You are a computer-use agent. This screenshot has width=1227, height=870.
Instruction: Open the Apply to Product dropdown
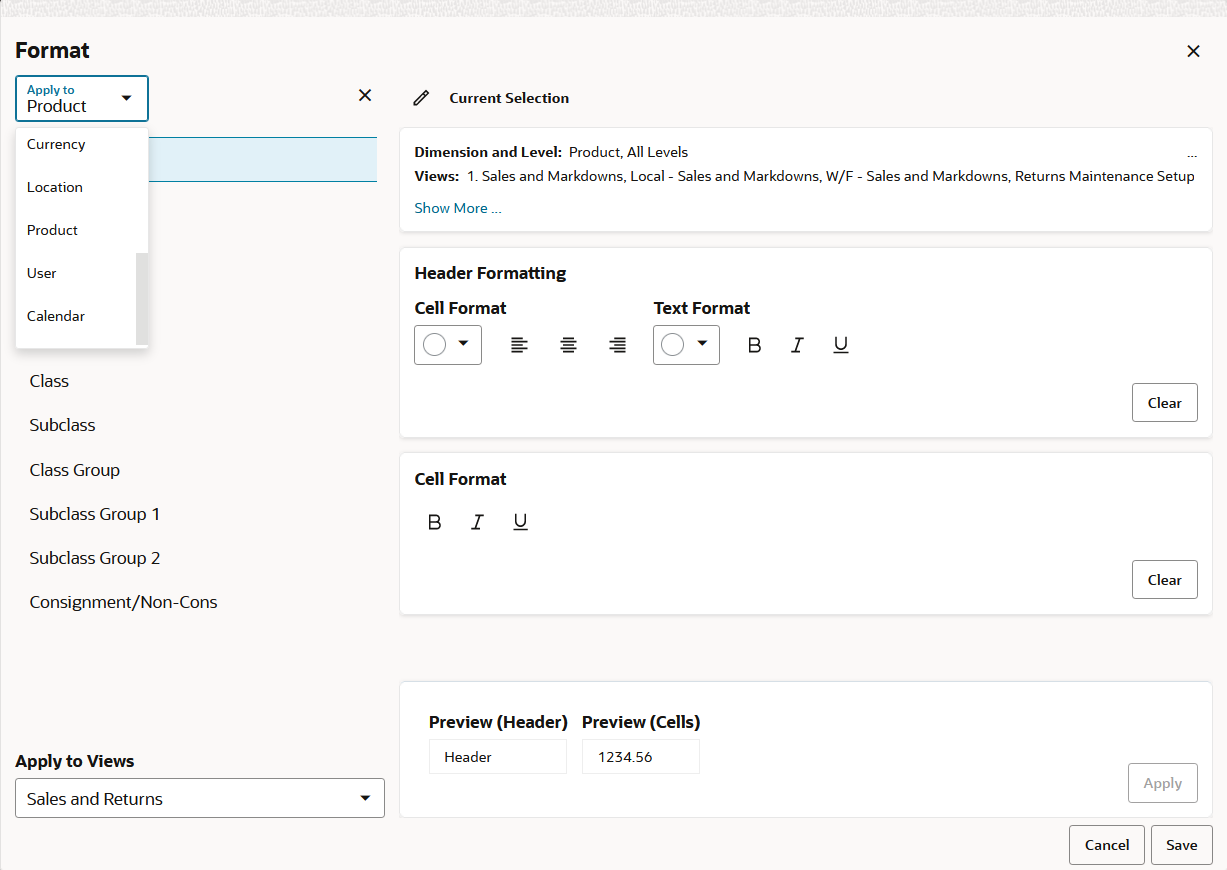click(82, 99)
